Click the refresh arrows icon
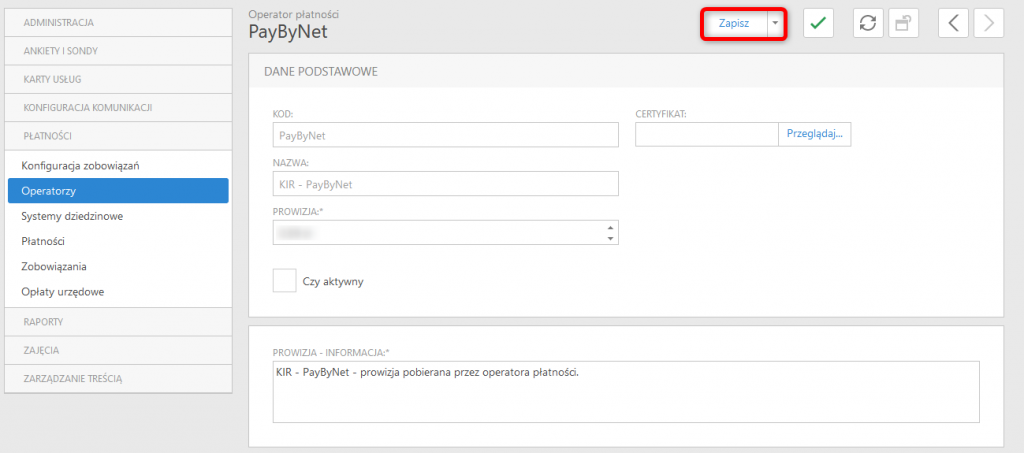The image size is (1024, 453). coord(869,23)
